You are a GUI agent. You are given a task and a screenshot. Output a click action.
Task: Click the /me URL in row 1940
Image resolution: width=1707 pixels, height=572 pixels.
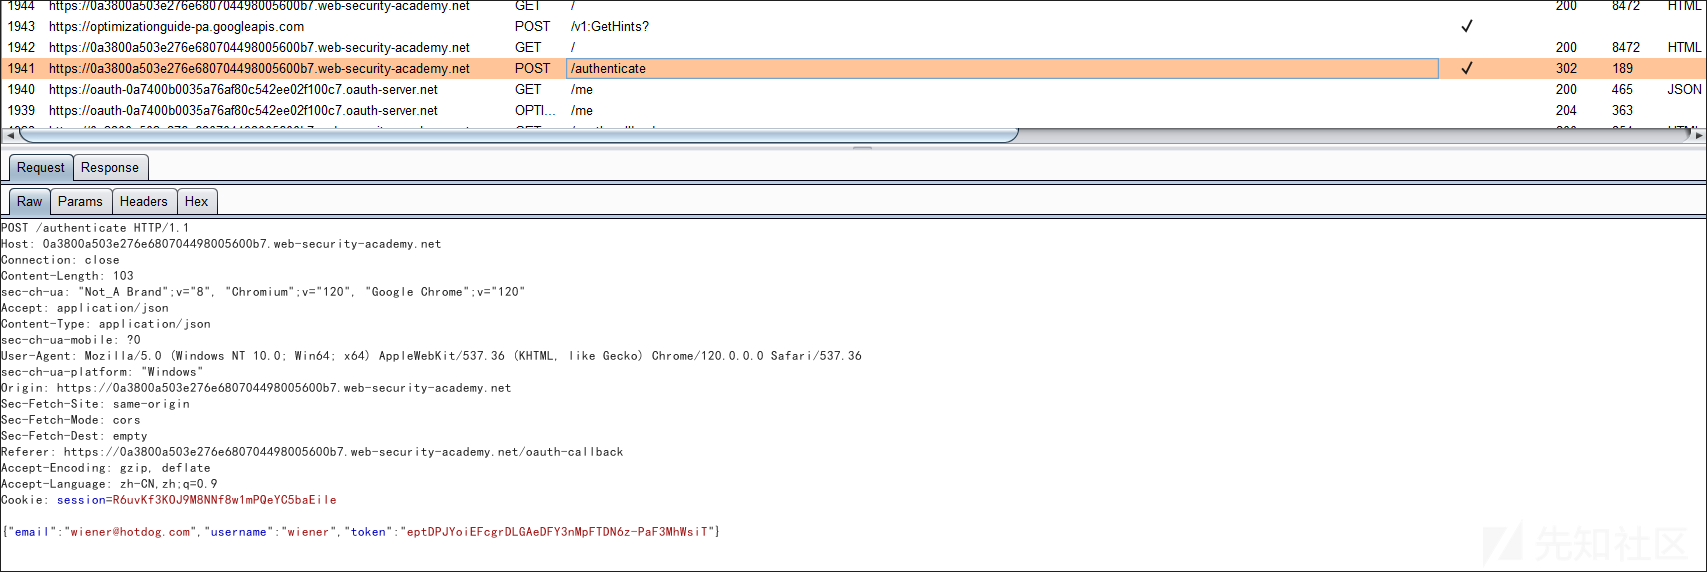(x=582, y=89)
